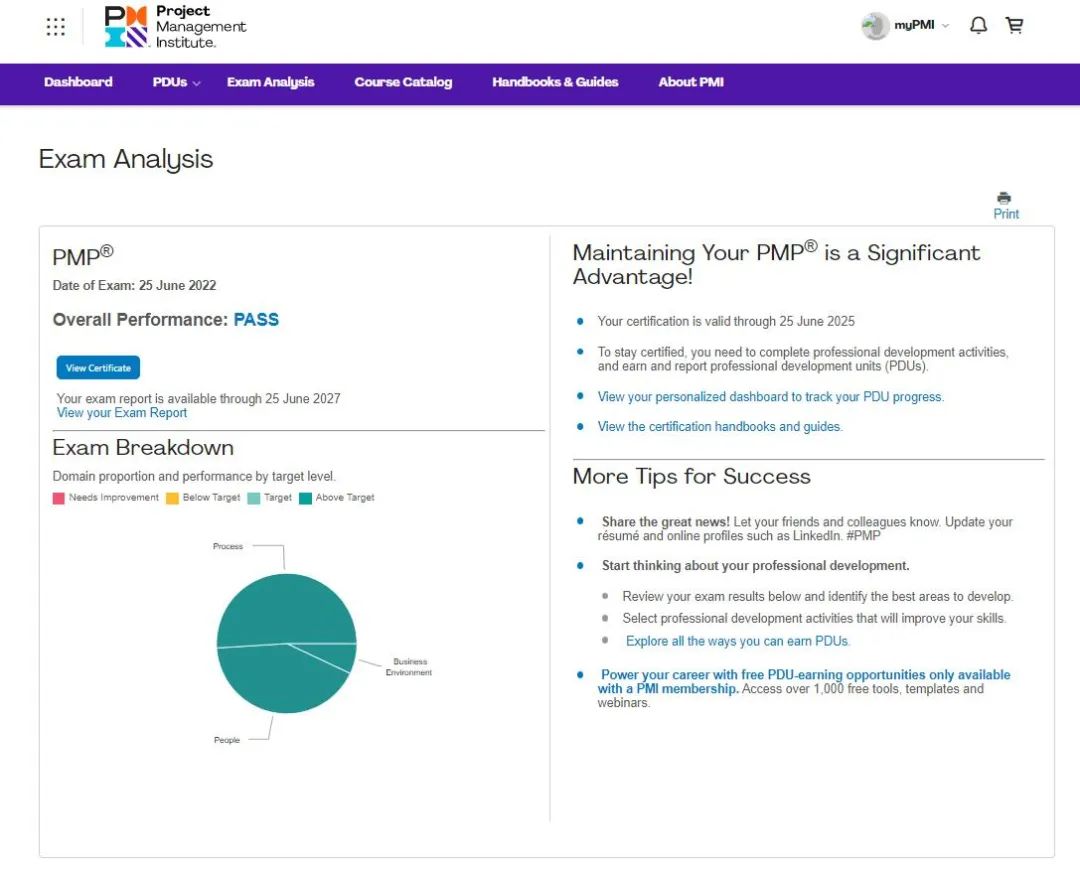This screenshot has height=870, width=1080.
Task: Click the Maintaining Your PMP heading
Action: pyautogui.click(x=776, y=264)
